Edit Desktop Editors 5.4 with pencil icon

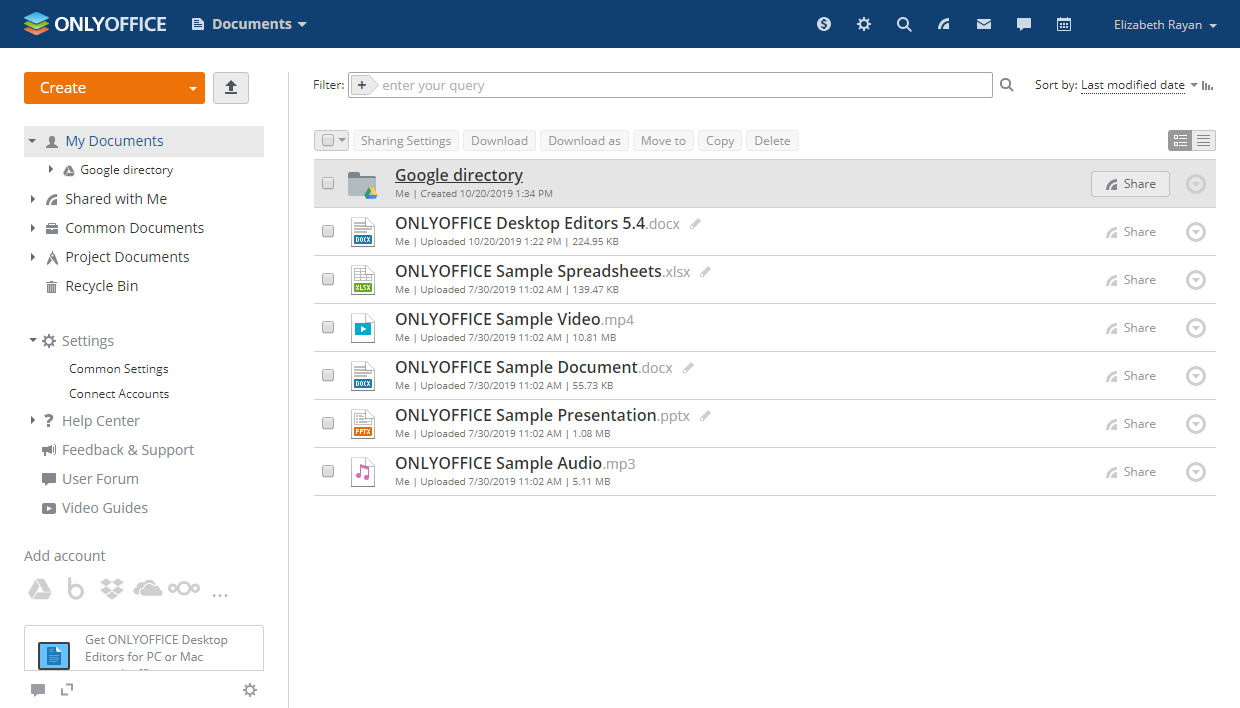click(x=695, y=224)
